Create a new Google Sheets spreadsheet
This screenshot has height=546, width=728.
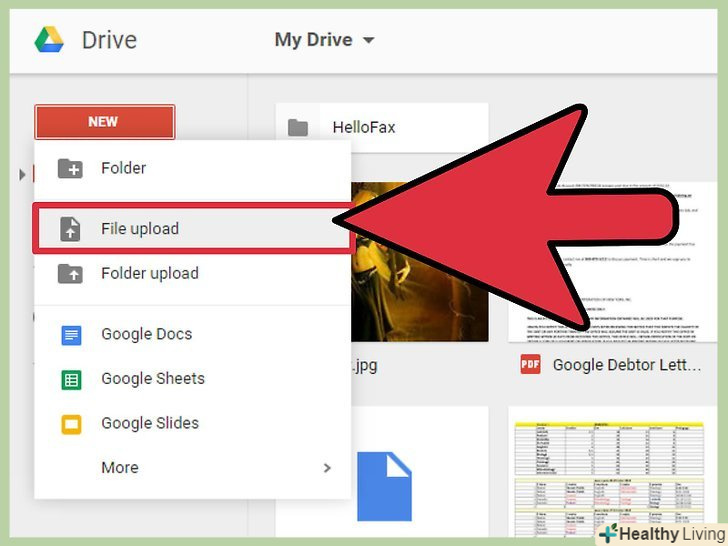(192, 379)
